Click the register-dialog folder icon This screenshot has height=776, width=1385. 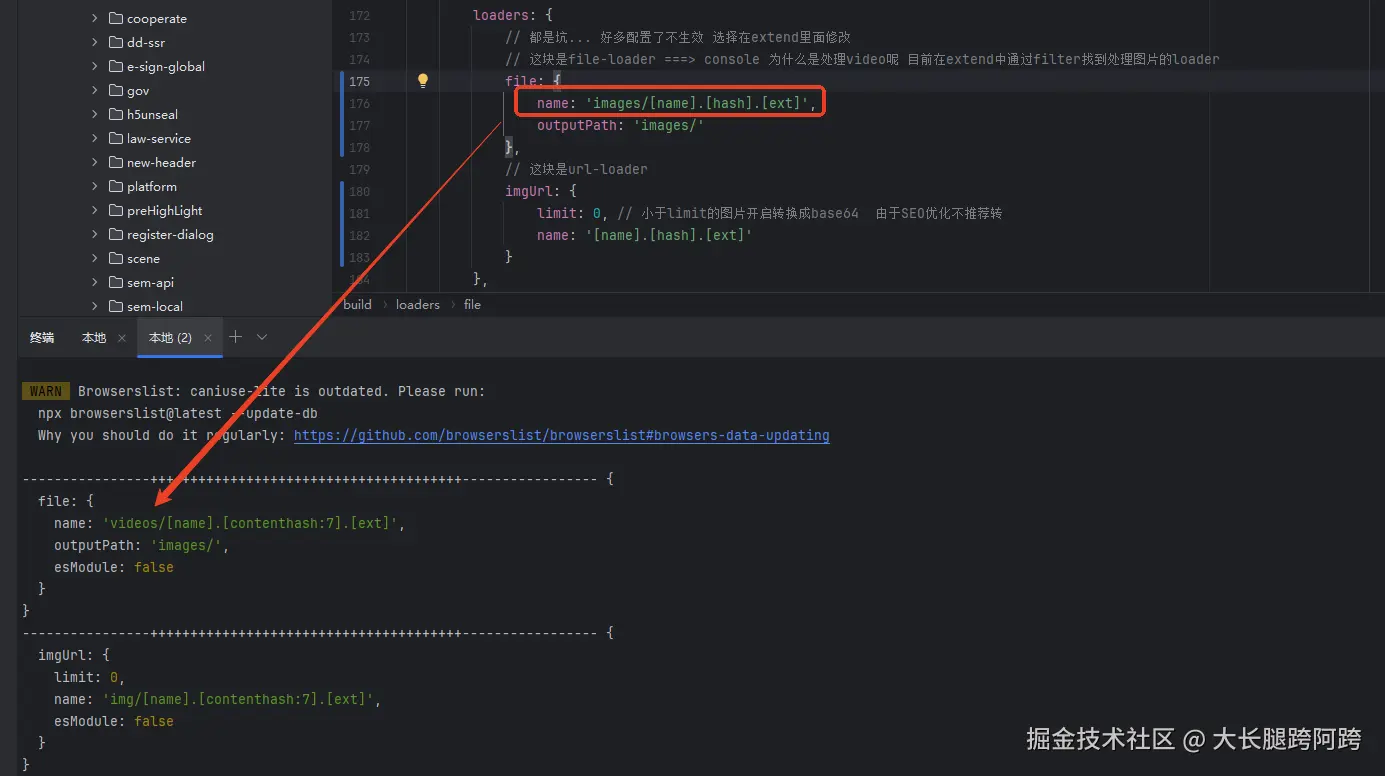115,234
